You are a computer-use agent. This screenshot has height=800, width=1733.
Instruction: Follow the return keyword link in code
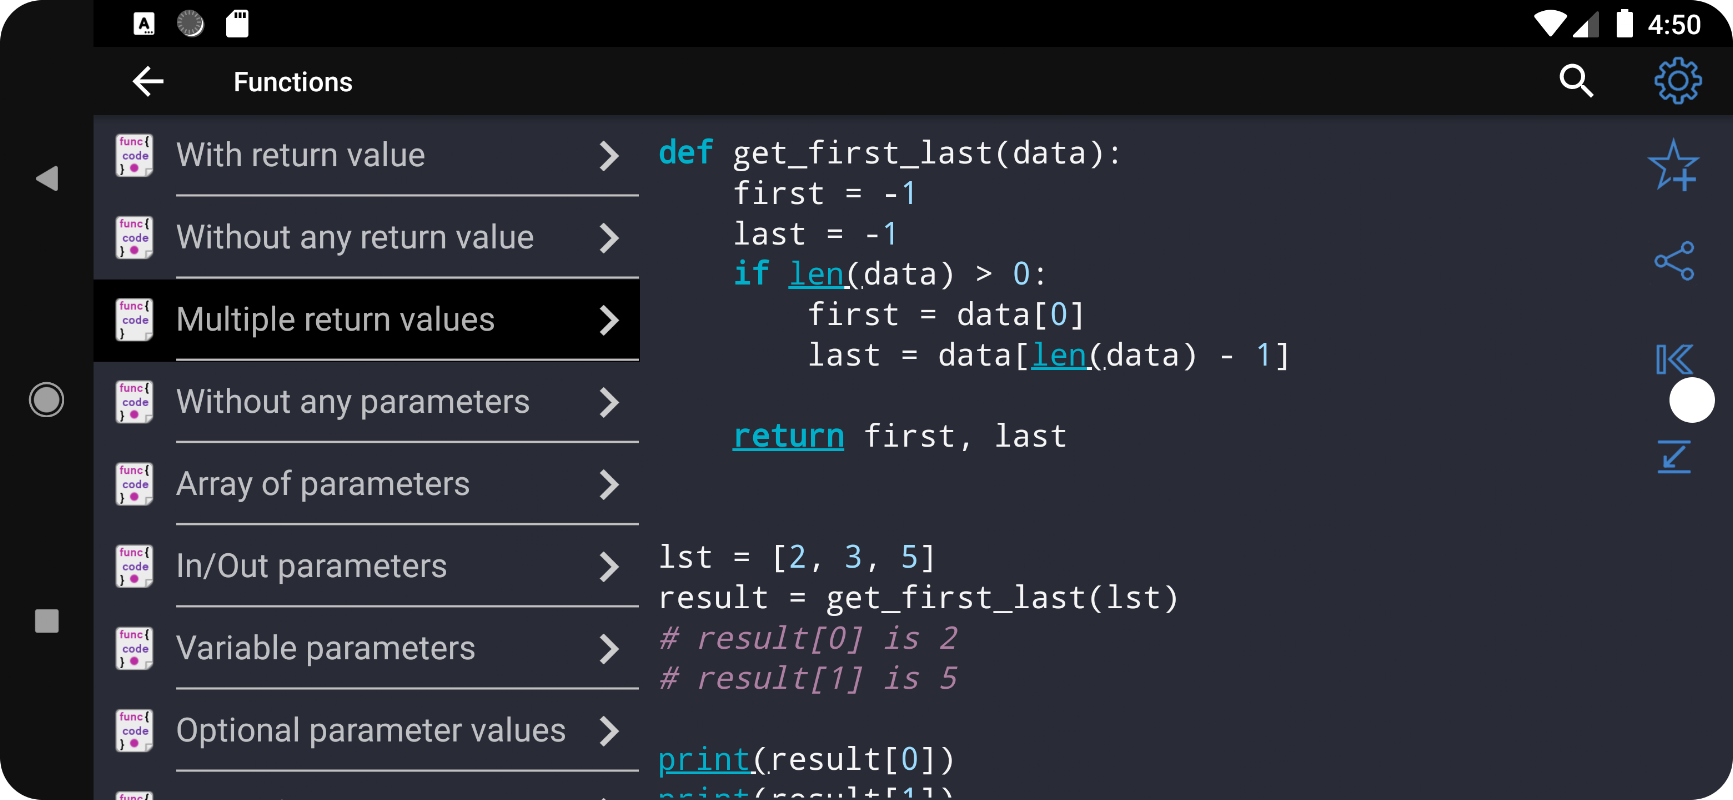coord(788,436)
